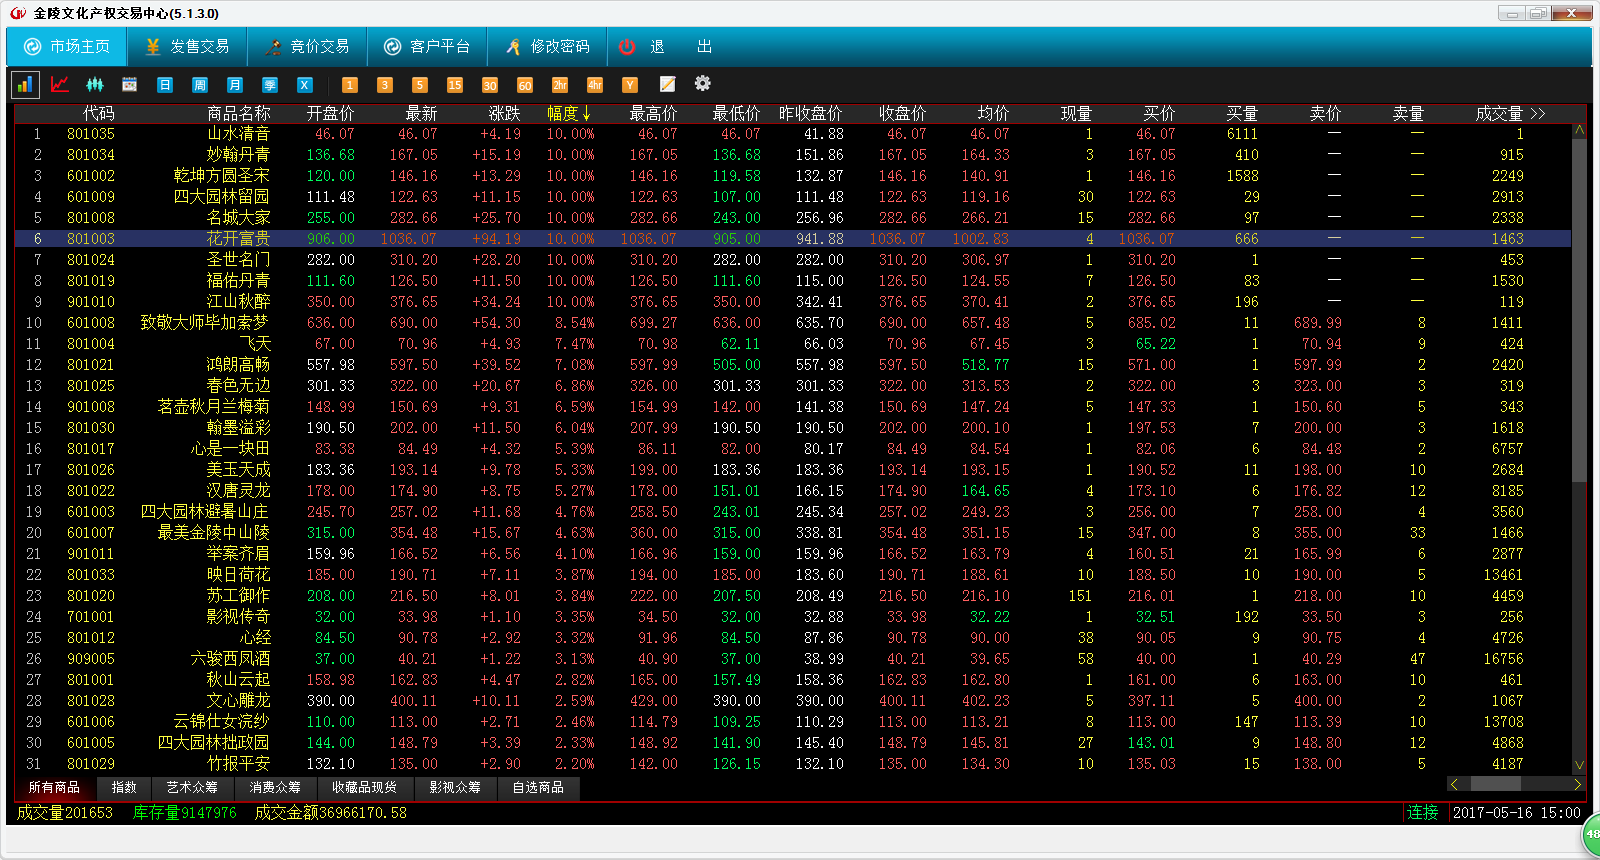The height and width of the screenshot is (860, 1600).
Task: Switch to 自选商品 tab
Action: [538, 788]
